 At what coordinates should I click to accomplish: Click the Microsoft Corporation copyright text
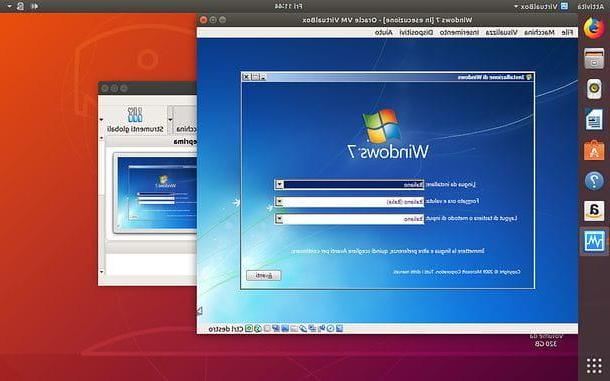point(457,272)
